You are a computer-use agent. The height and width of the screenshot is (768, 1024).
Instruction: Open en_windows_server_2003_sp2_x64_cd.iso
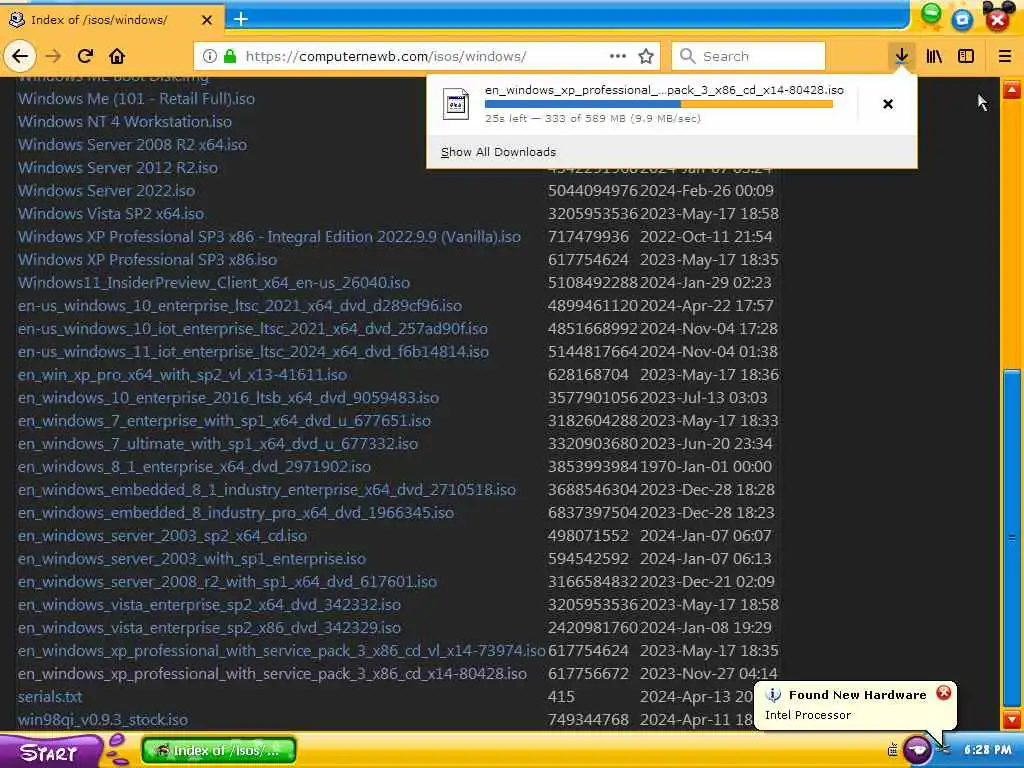coord(162,536)
